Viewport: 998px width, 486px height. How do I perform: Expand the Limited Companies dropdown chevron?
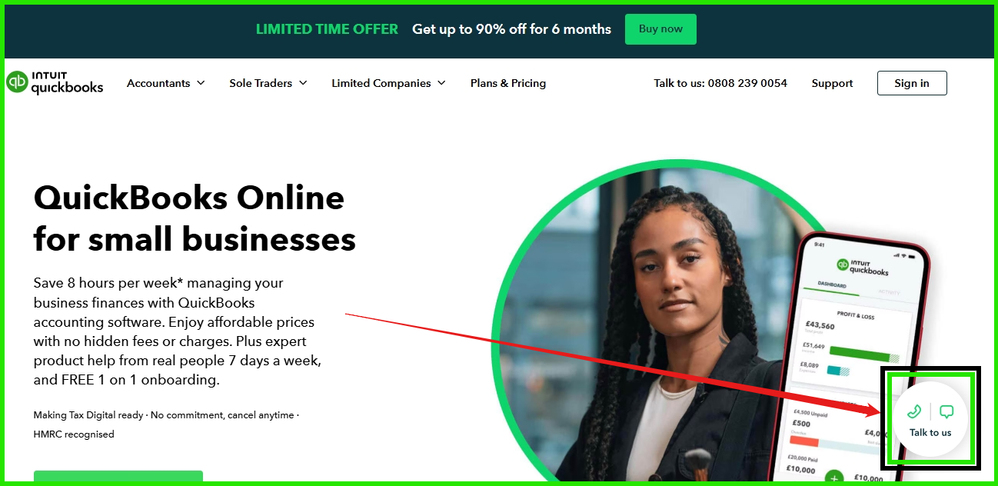pos(441,83)
